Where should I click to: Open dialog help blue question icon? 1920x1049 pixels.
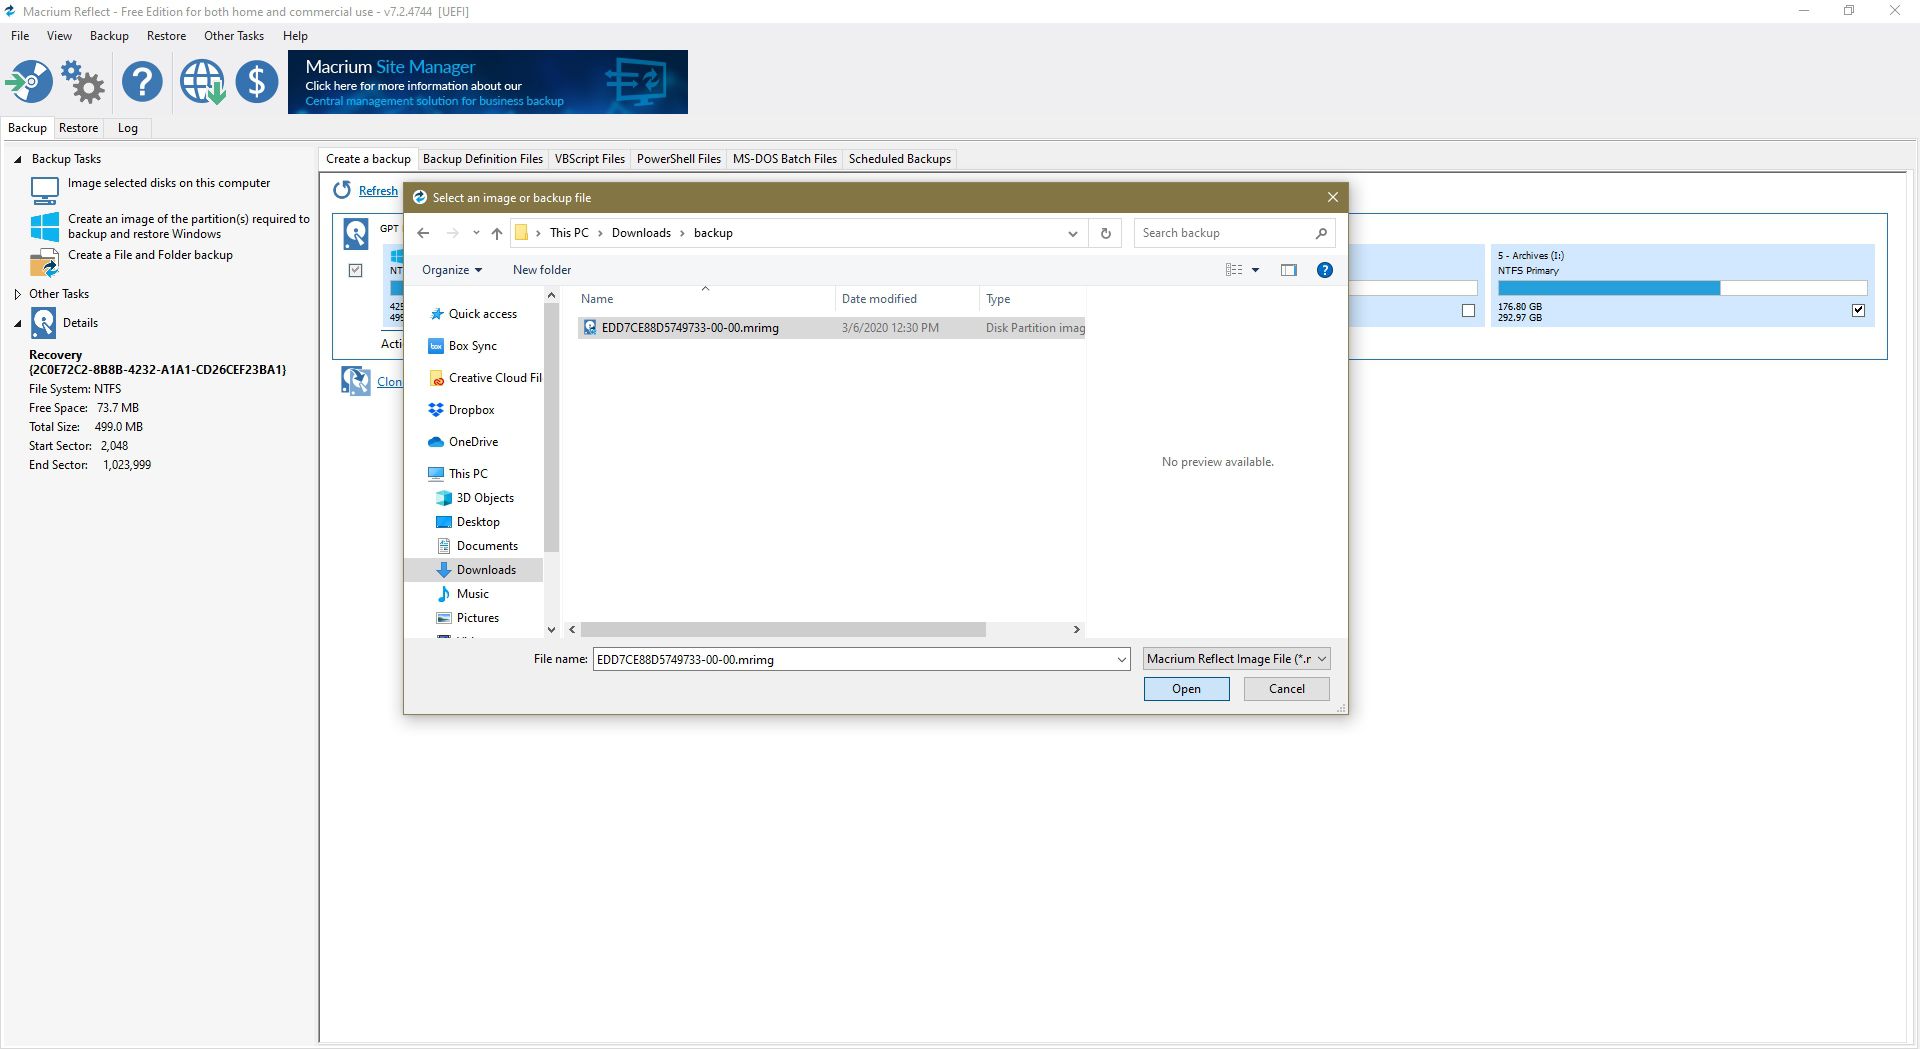tap(1325, 270)
